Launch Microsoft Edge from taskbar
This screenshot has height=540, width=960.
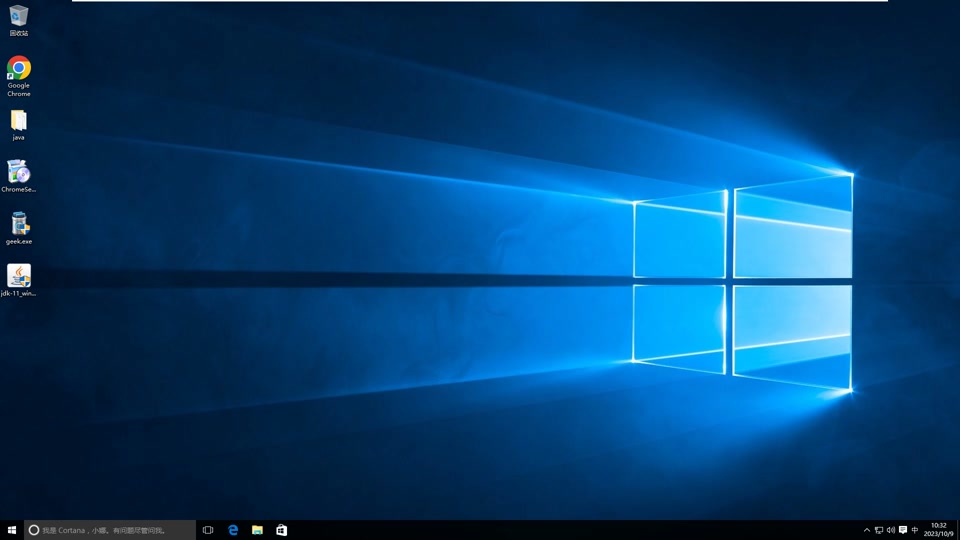click(x=233, y=530)
